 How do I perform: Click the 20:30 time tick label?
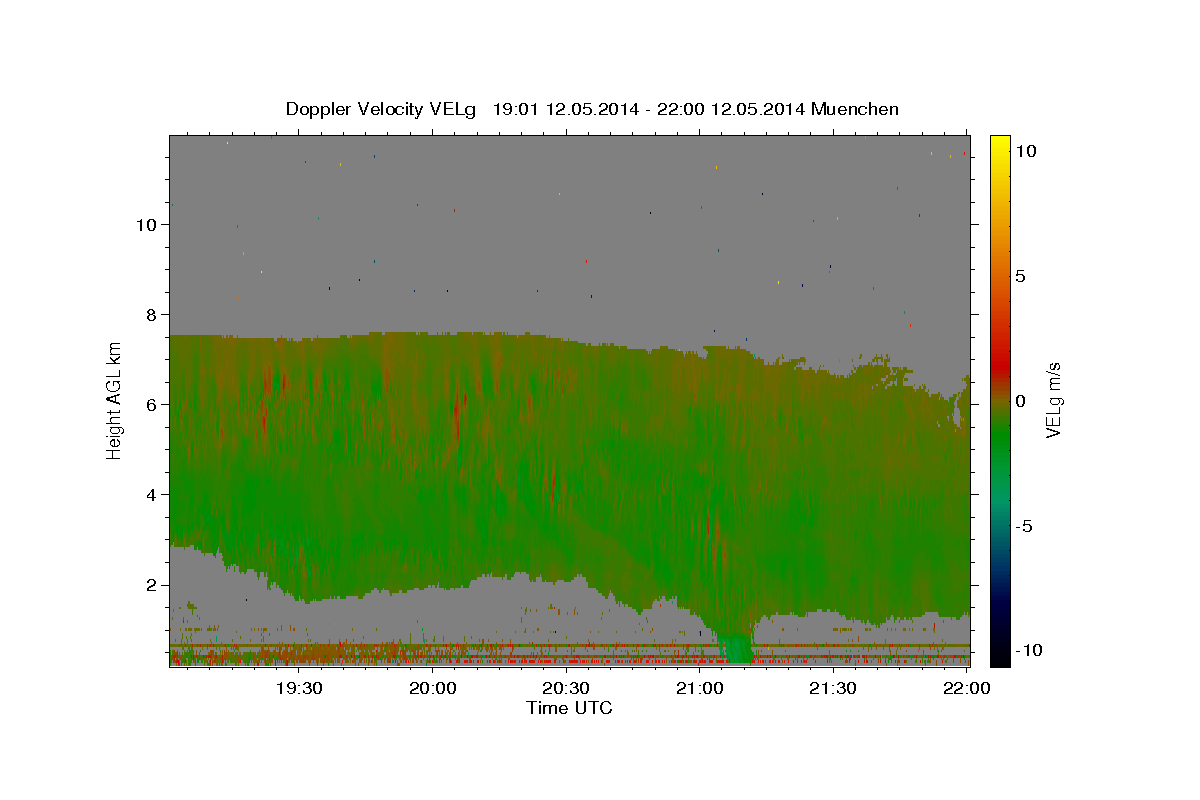pyautogui.click(x=566, y=688)
